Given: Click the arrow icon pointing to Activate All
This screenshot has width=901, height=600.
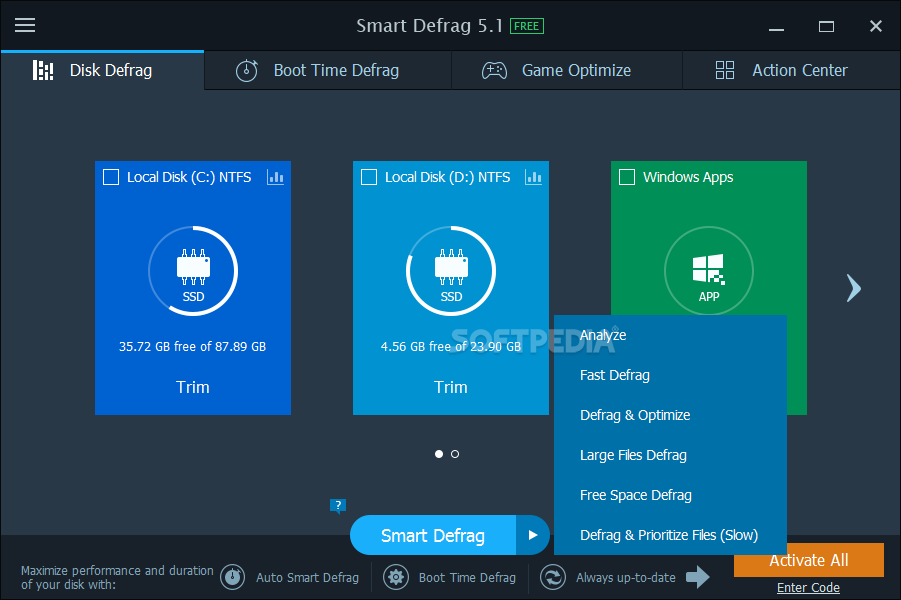Looking at the screenshot, I should (698, 576).
